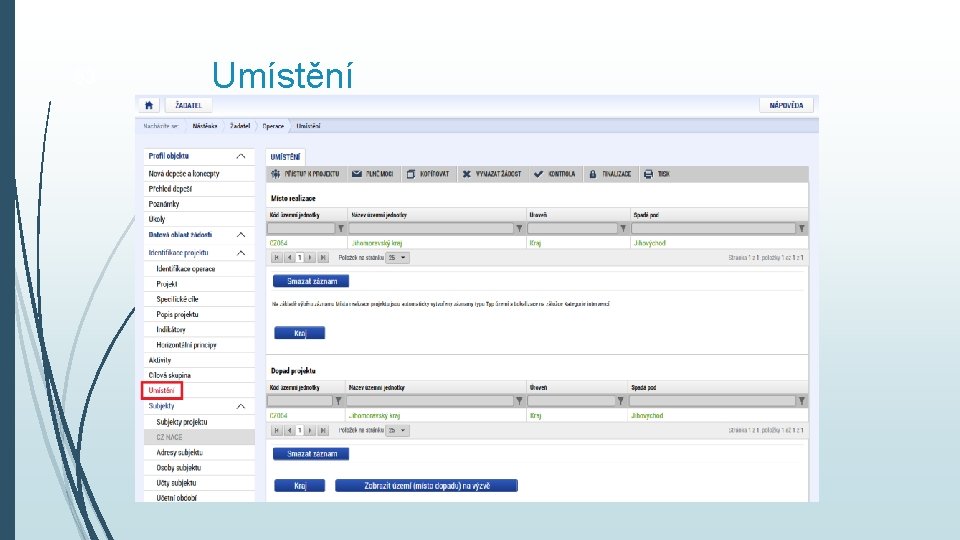The image size is (960, 540).
Task: Open items-per-page dropdown in Místo realizace
Action: click(x=397, y=258)
